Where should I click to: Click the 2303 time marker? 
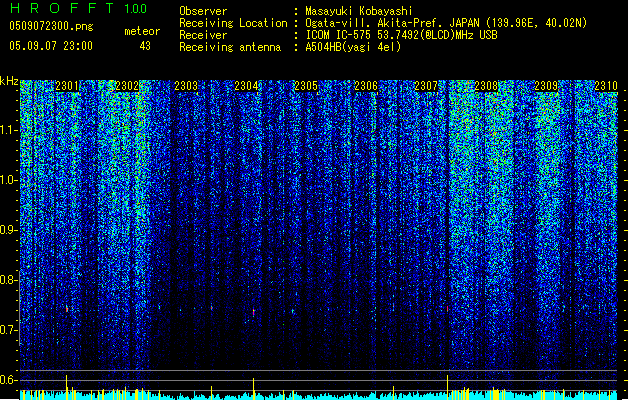point(186,86)
